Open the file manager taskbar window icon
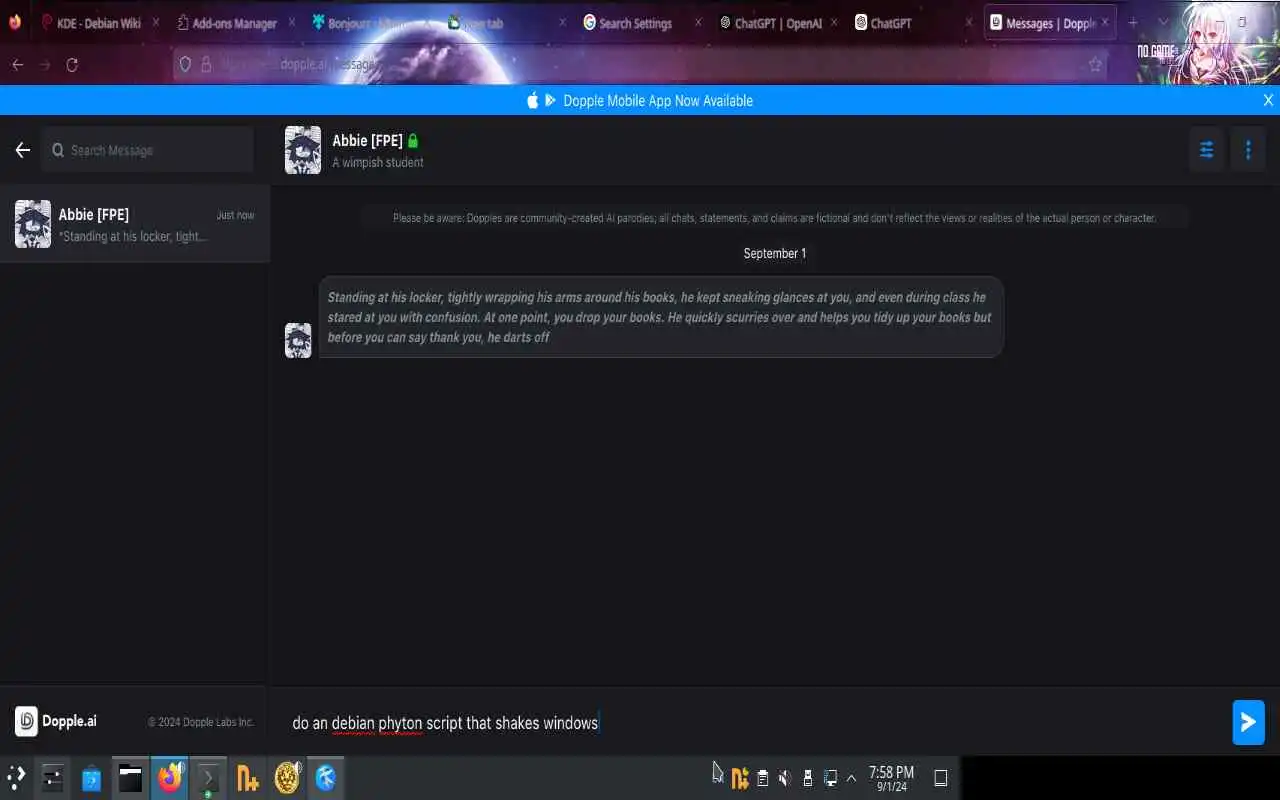The width and height of the screenshot is (1280, 800). 130,777
